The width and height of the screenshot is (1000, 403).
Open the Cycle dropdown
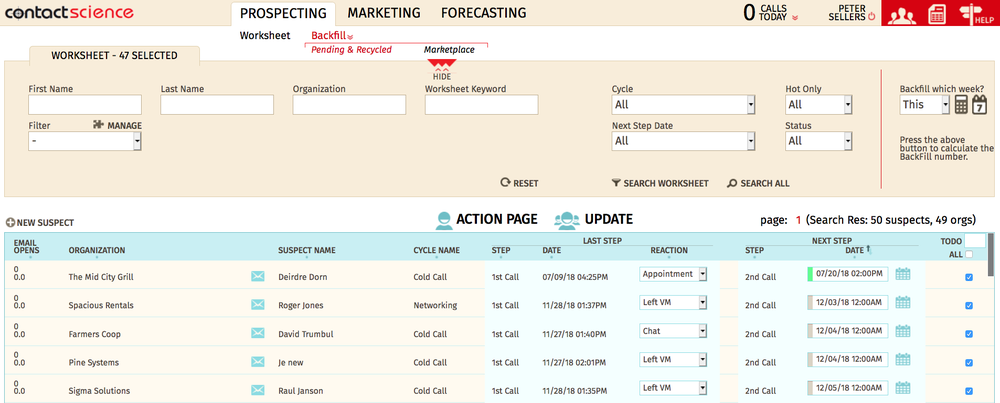(684, 105)
